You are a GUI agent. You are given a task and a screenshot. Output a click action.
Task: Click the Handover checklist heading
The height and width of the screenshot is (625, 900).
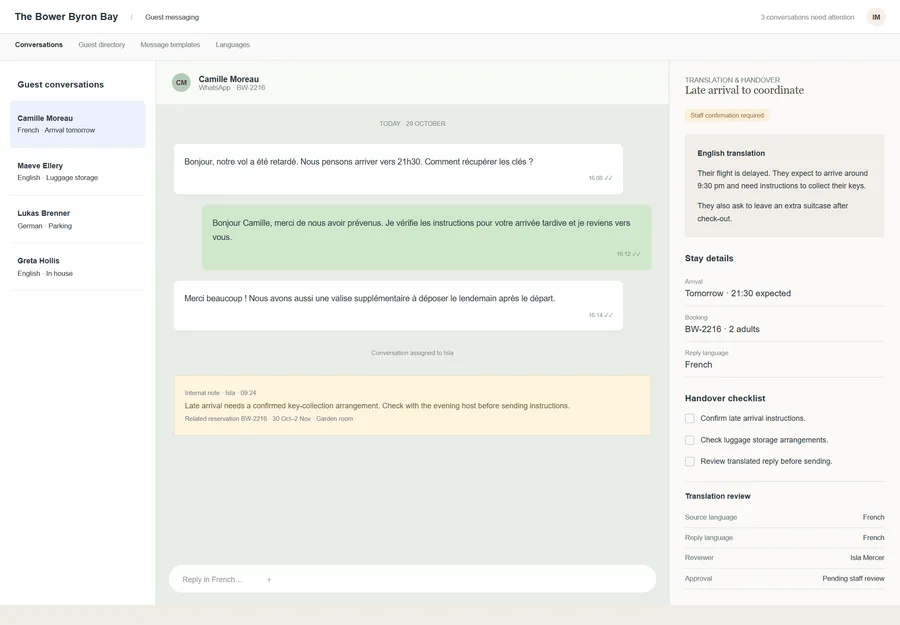pyautogui.click(x=725, y=398)
